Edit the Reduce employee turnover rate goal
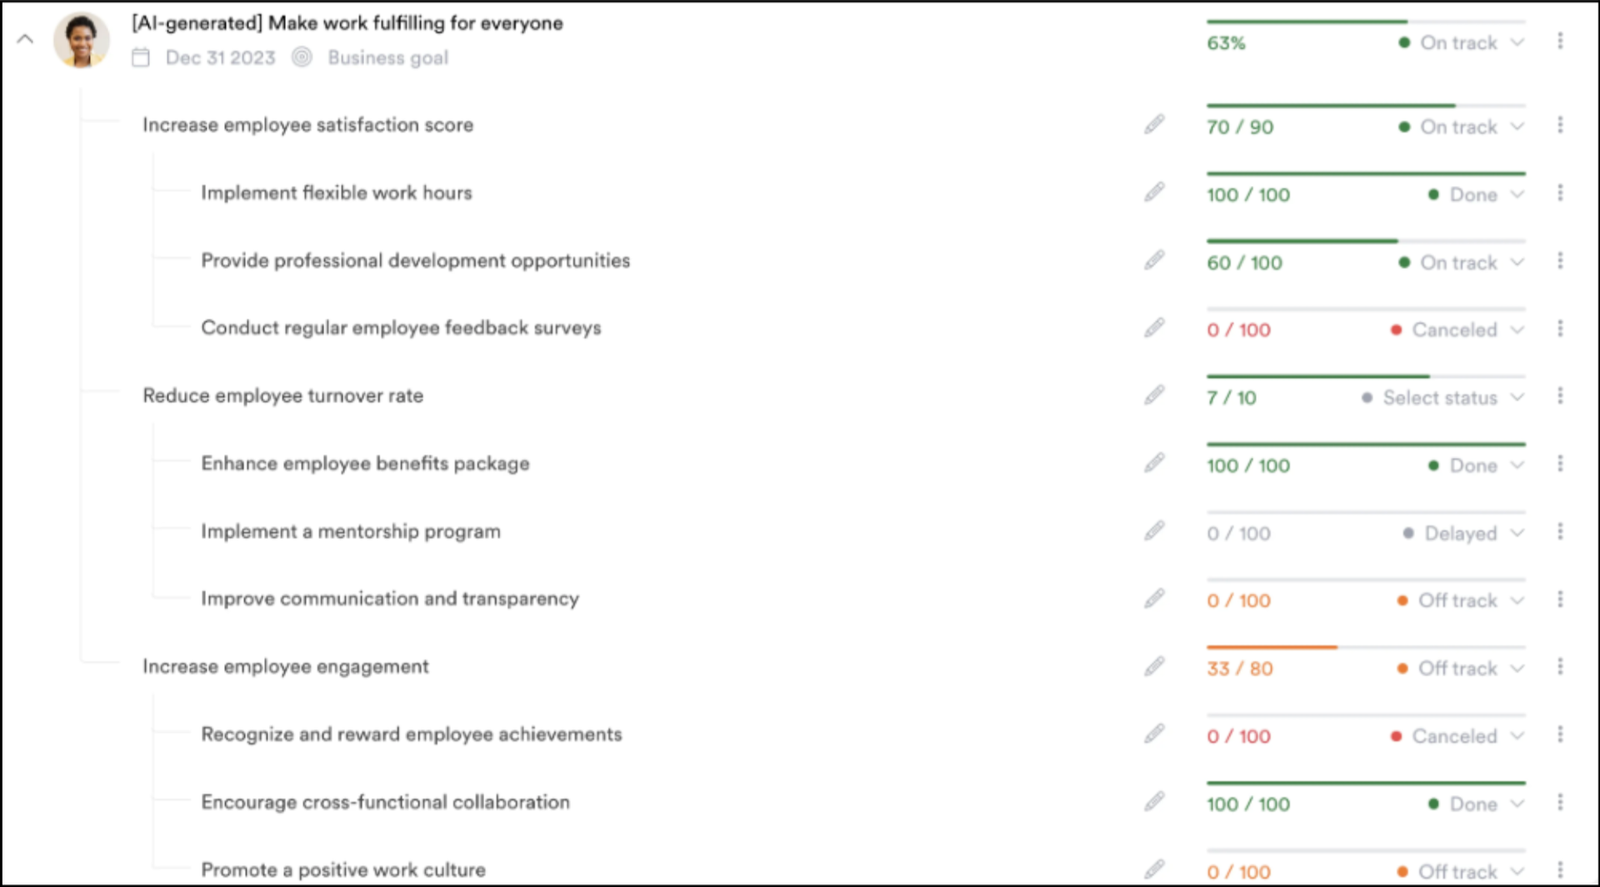This screenshot has height=887, width=1600. pyautogui.click(x=1155, y=394)
